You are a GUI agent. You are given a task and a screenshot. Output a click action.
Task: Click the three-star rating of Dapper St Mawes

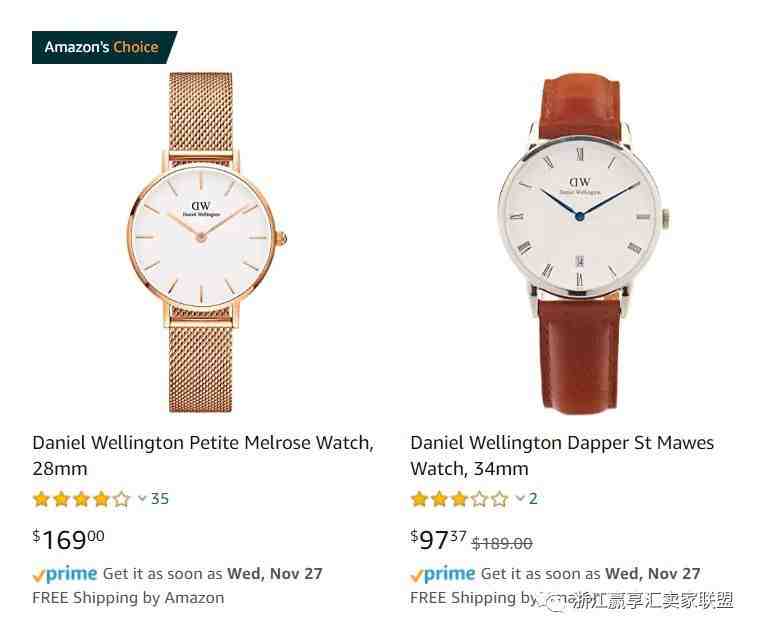point(459,499)
